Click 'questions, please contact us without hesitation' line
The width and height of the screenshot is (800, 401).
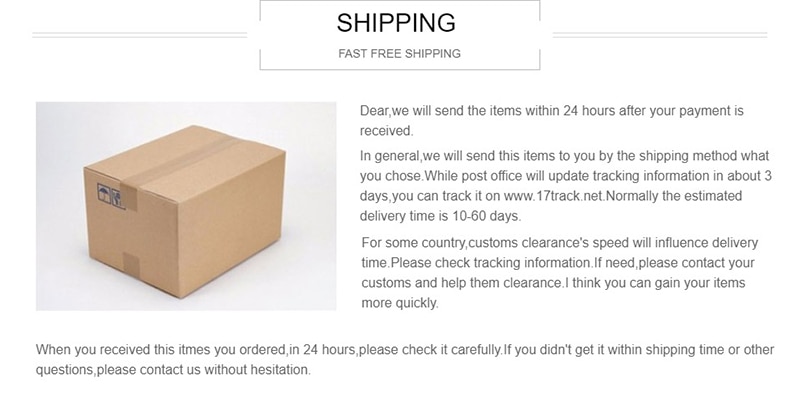tap(173, 370)
